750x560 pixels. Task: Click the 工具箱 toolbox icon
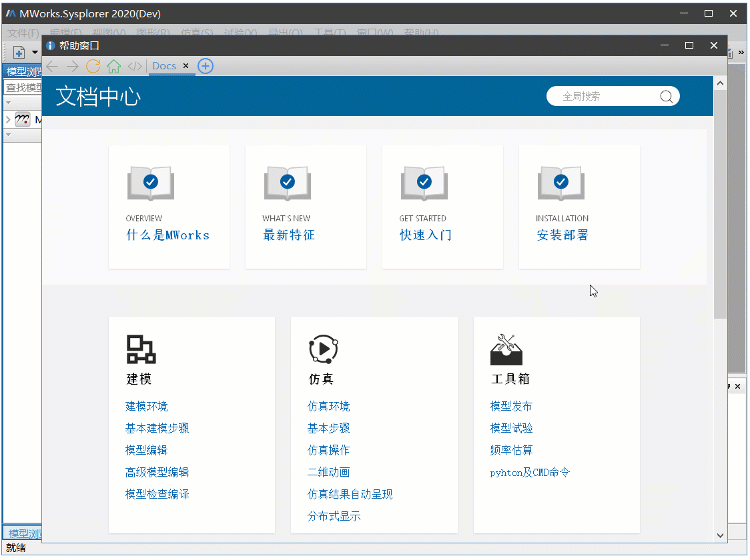(x=507, y=349)
